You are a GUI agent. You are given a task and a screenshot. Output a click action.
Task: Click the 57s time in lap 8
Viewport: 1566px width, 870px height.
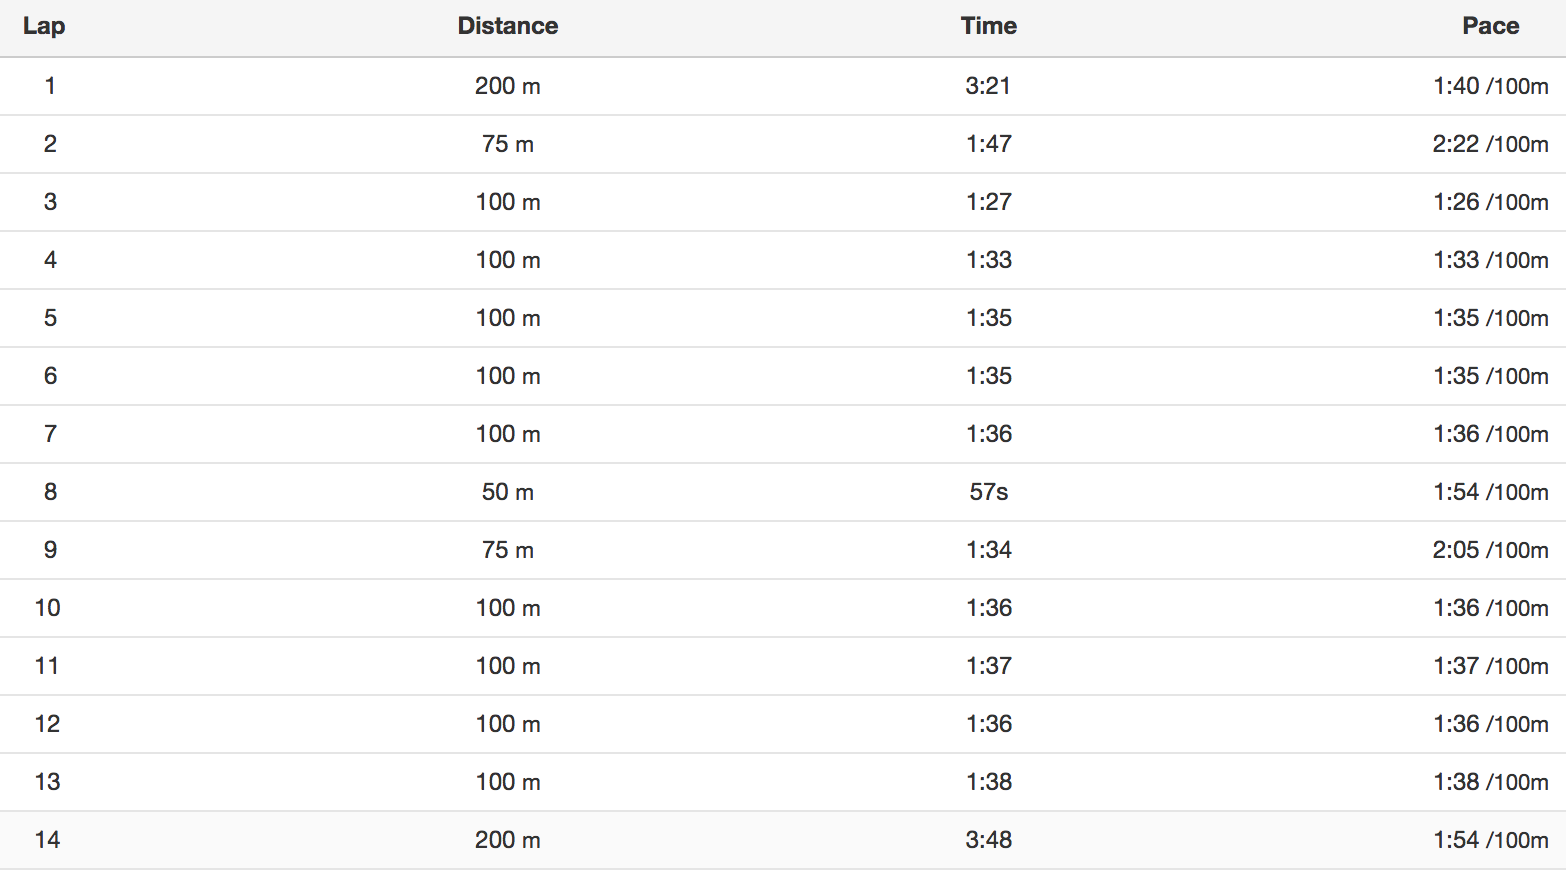tap(989, 492)
